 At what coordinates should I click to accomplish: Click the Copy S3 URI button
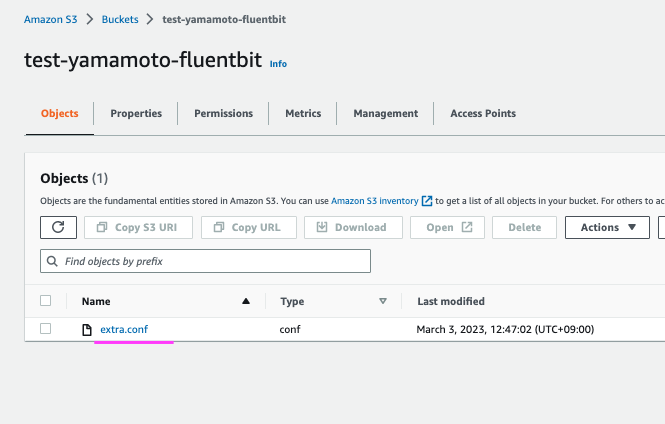(138, 227)
